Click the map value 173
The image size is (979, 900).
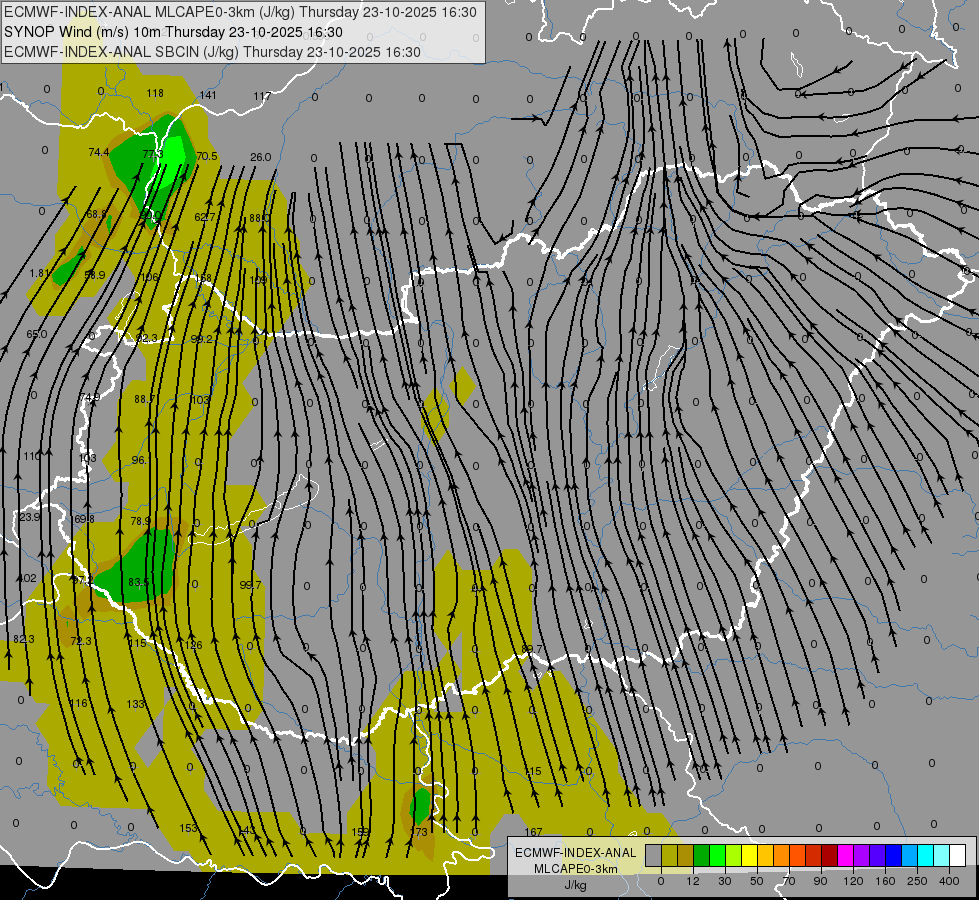[x=420, y=832]
